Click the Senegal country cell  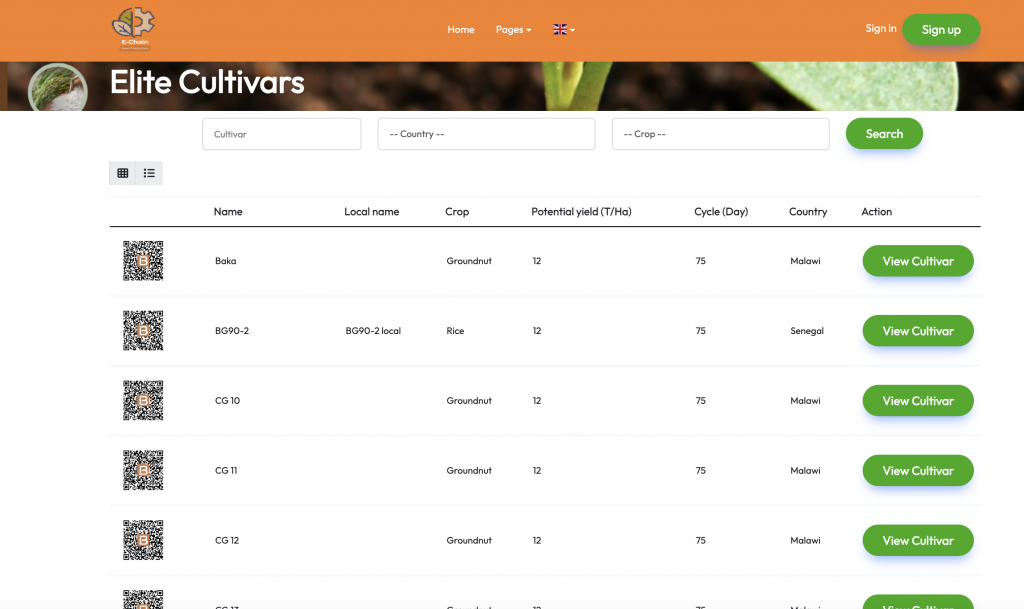click(x=807, y=331)
